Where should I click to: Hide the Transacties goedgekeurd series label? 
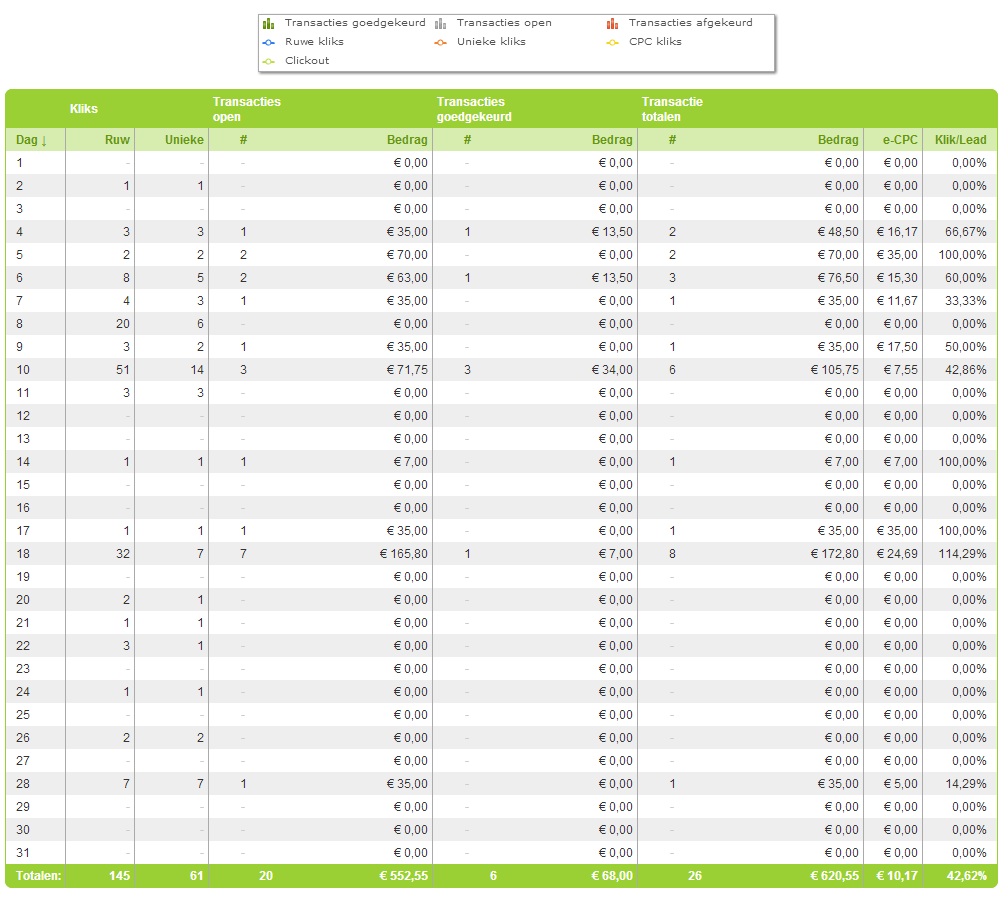355,22
